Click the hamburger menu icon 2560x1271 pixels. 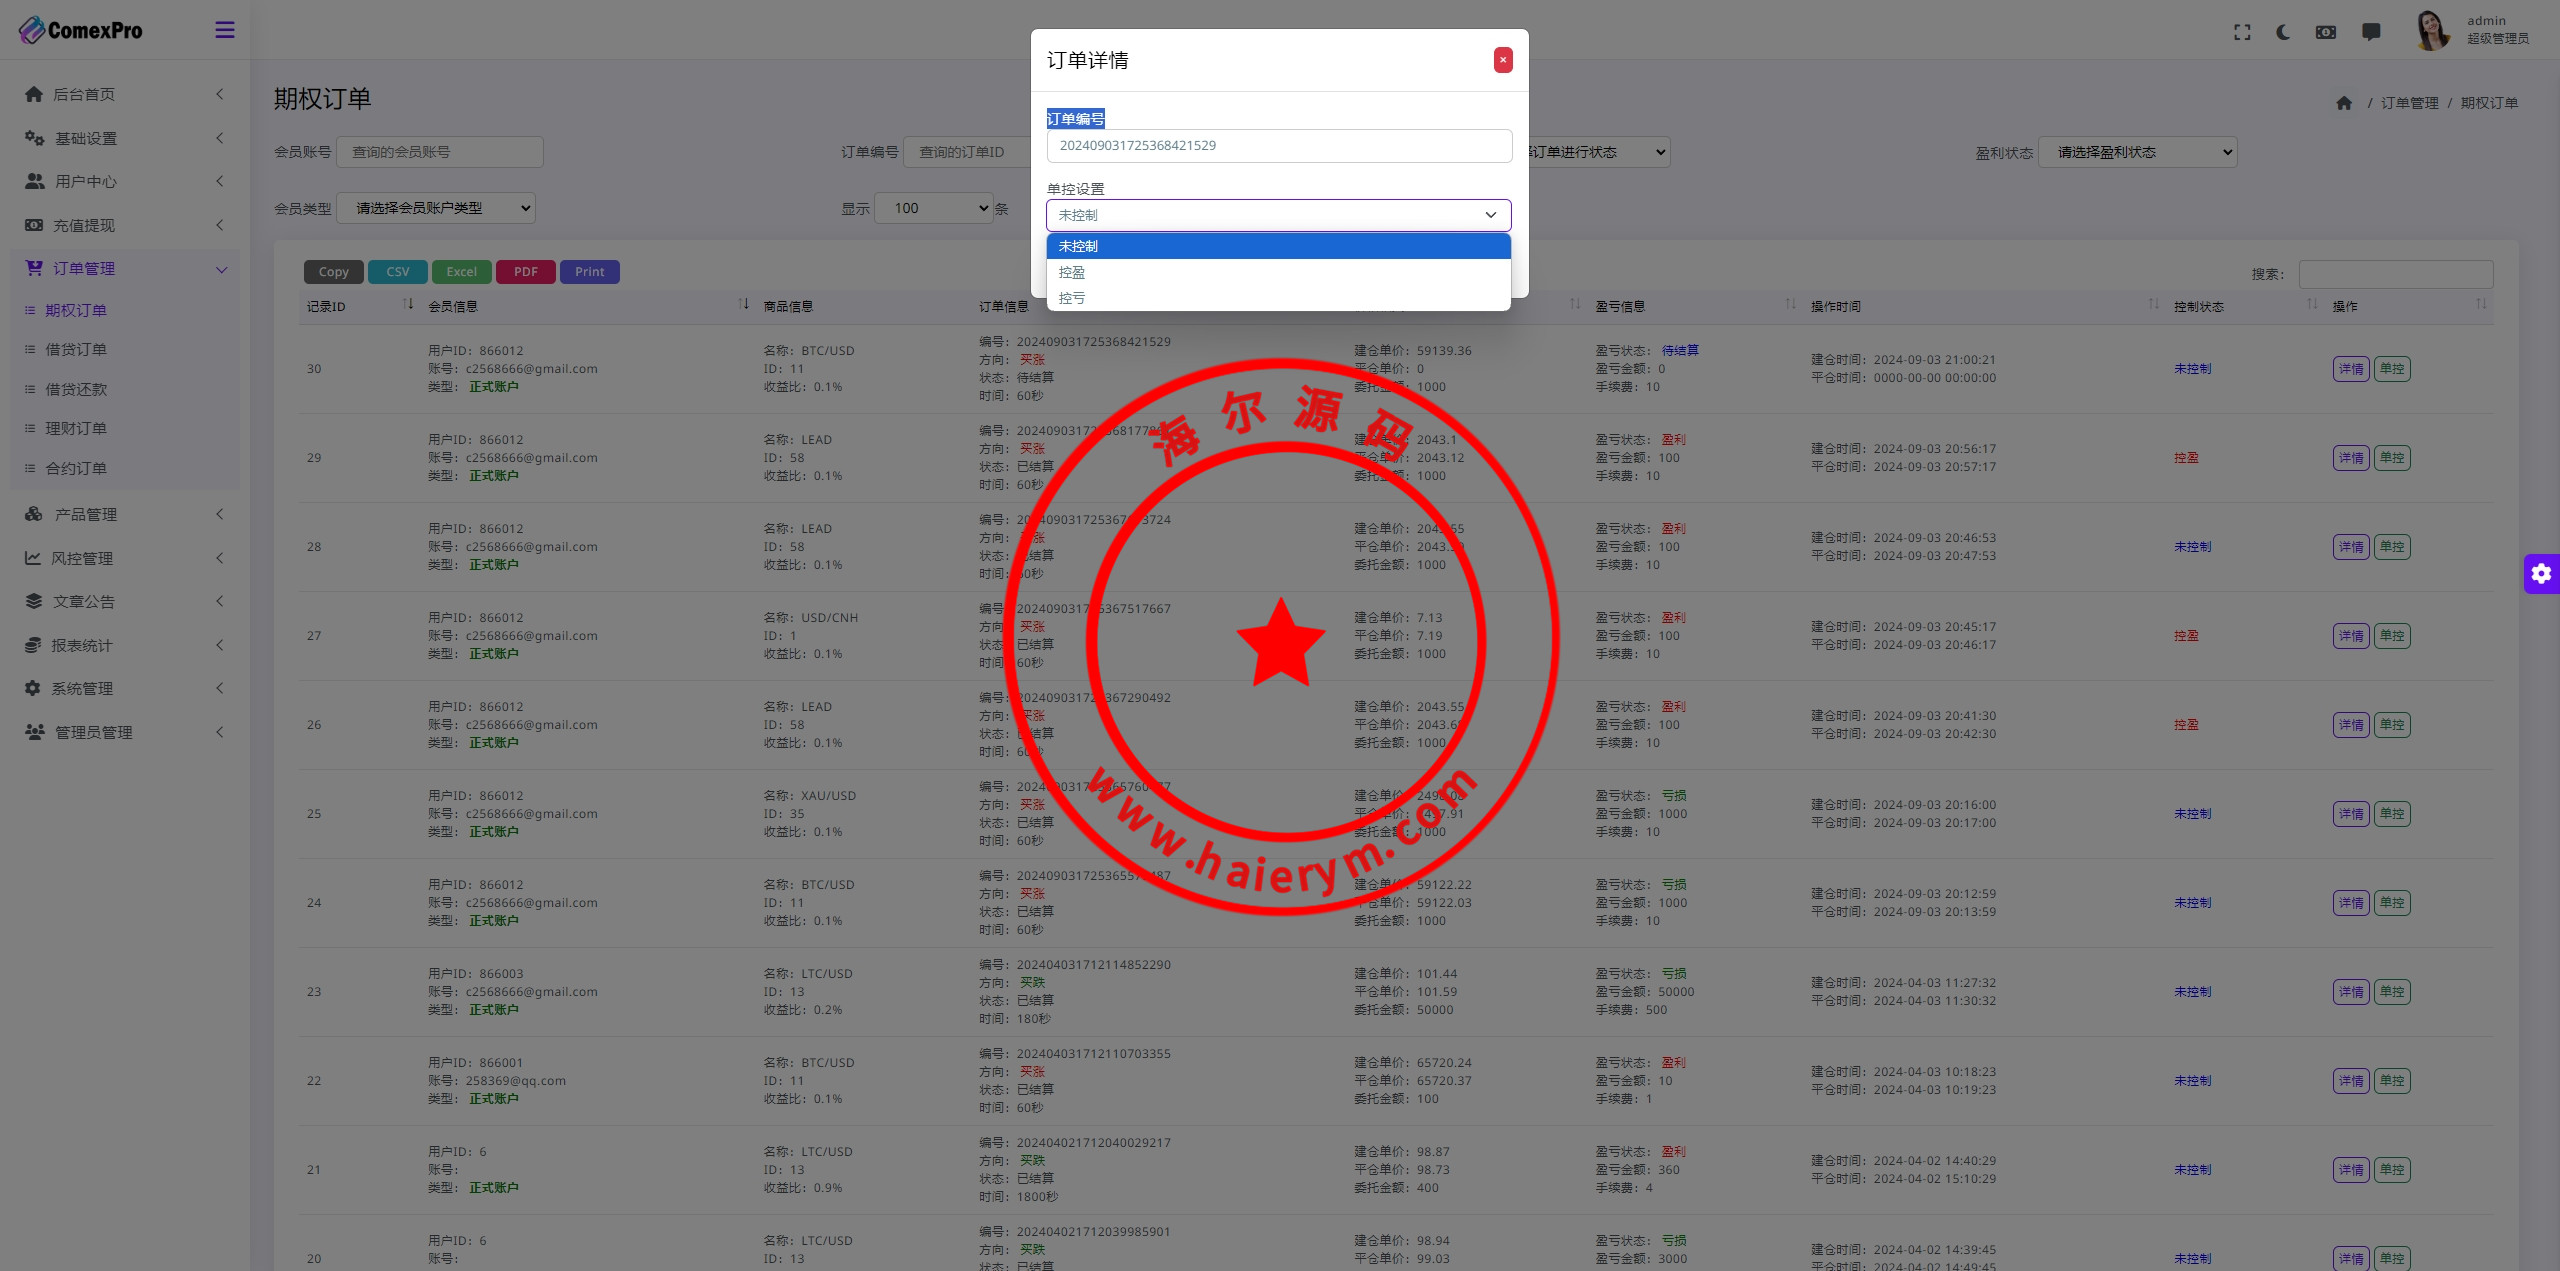[x=225, y=30]
